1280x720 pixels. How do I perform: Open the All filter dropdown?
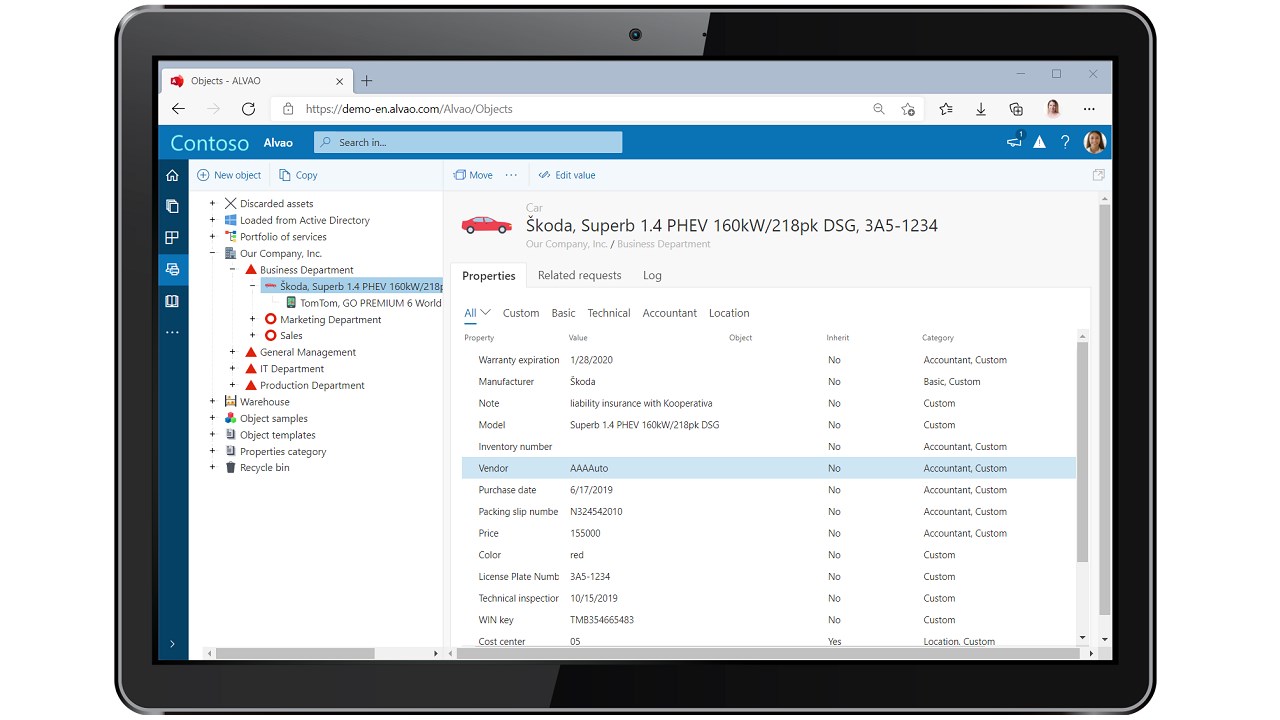[477, 313]
